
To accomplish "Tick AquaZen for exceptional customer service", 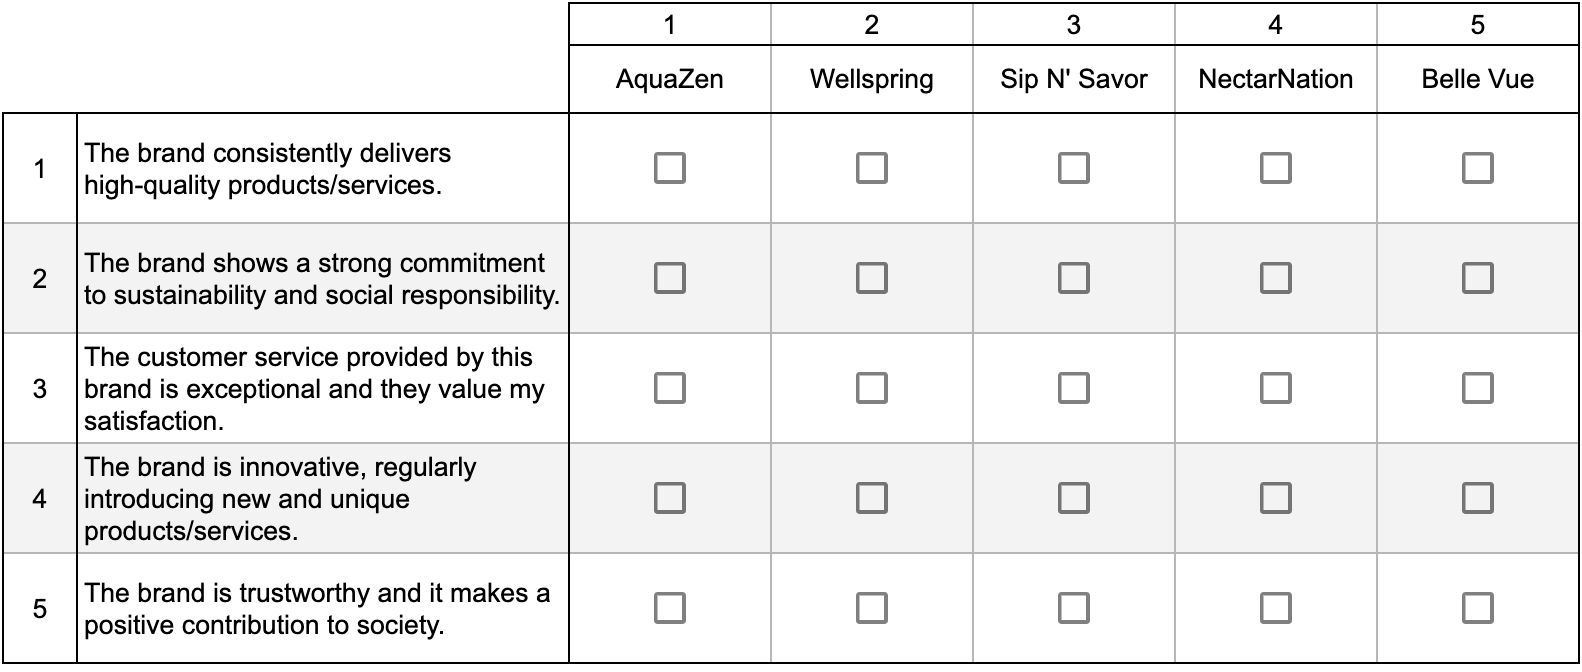I will (669, 388).
